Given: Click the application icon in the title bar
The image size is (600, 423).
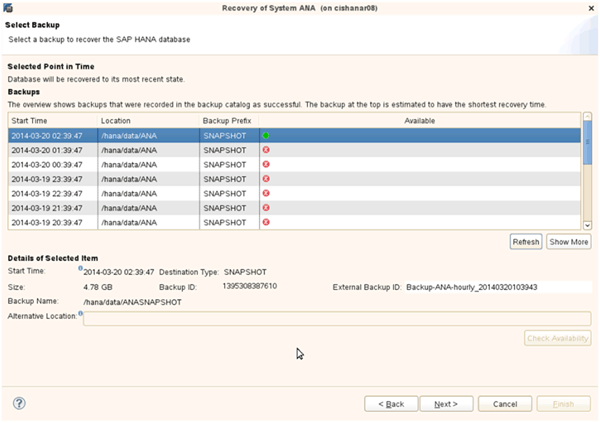Looking at the screenshot, I should [x=8, y=8].
